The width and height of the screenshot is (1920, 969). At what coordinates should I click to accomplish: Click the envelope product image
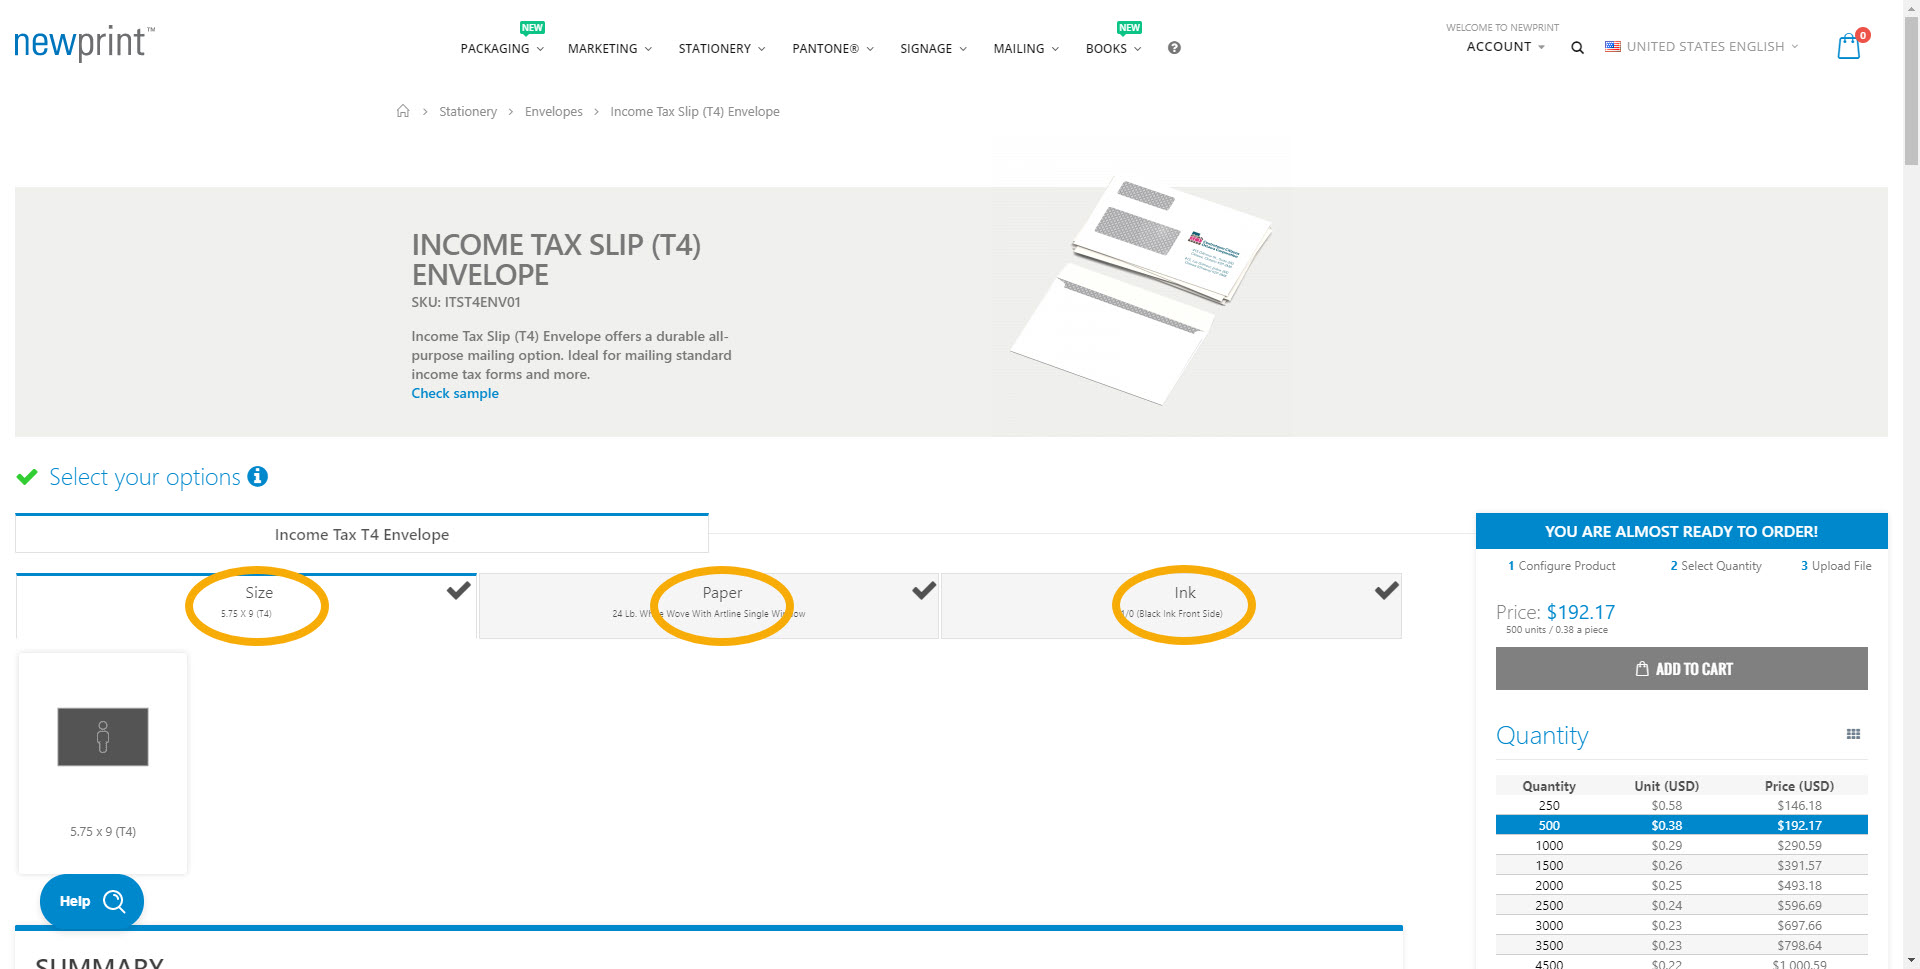pos(1141,292)
